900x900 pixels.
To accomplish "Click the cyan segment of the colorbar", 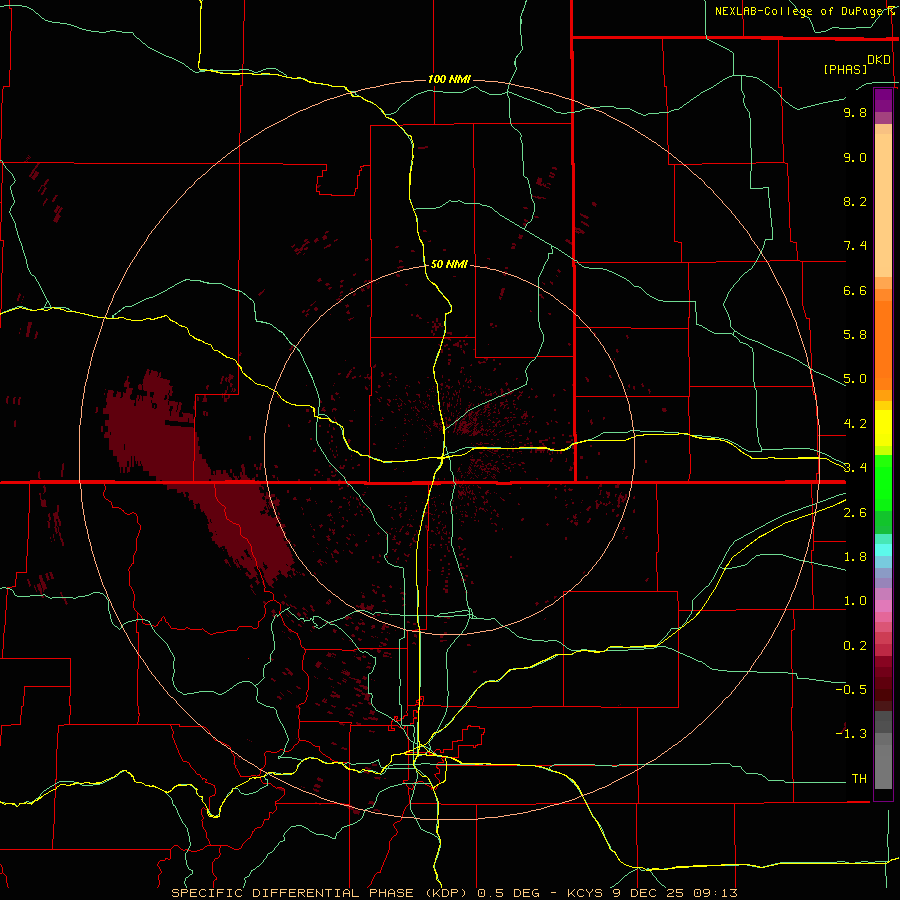I will [883, 550].
